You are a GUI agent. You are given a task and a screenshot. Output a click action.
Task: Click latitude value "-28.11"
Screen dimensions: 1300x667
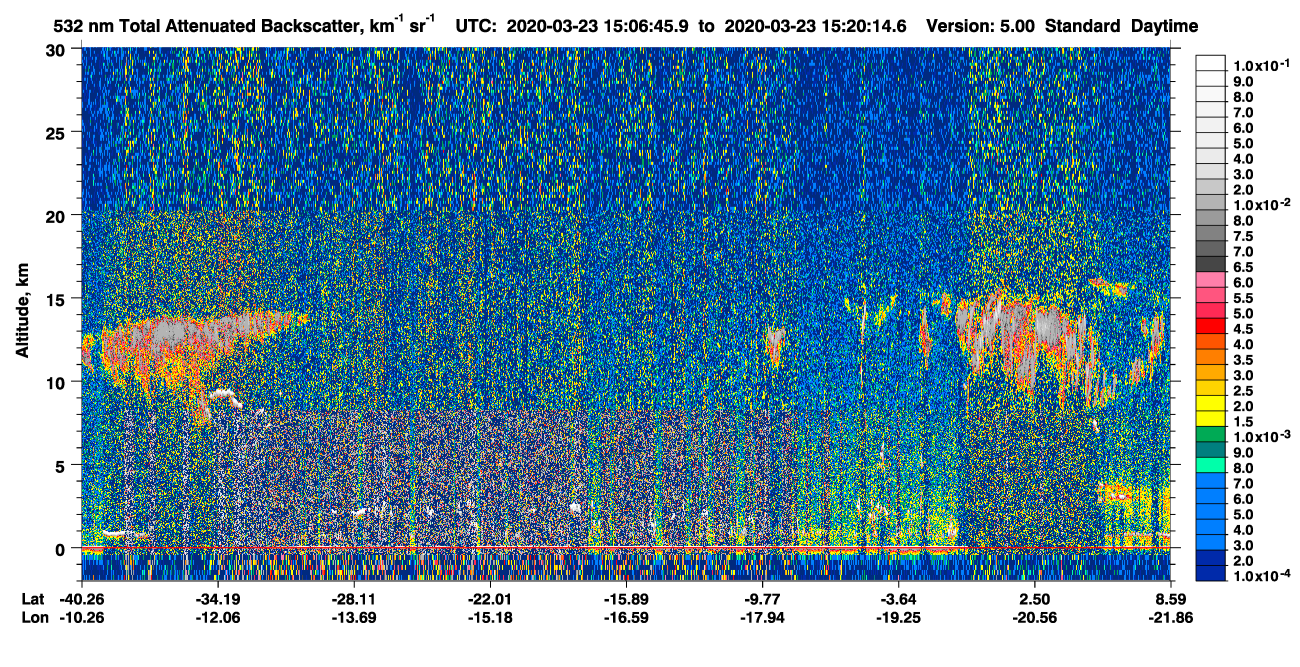pos(354,599)
